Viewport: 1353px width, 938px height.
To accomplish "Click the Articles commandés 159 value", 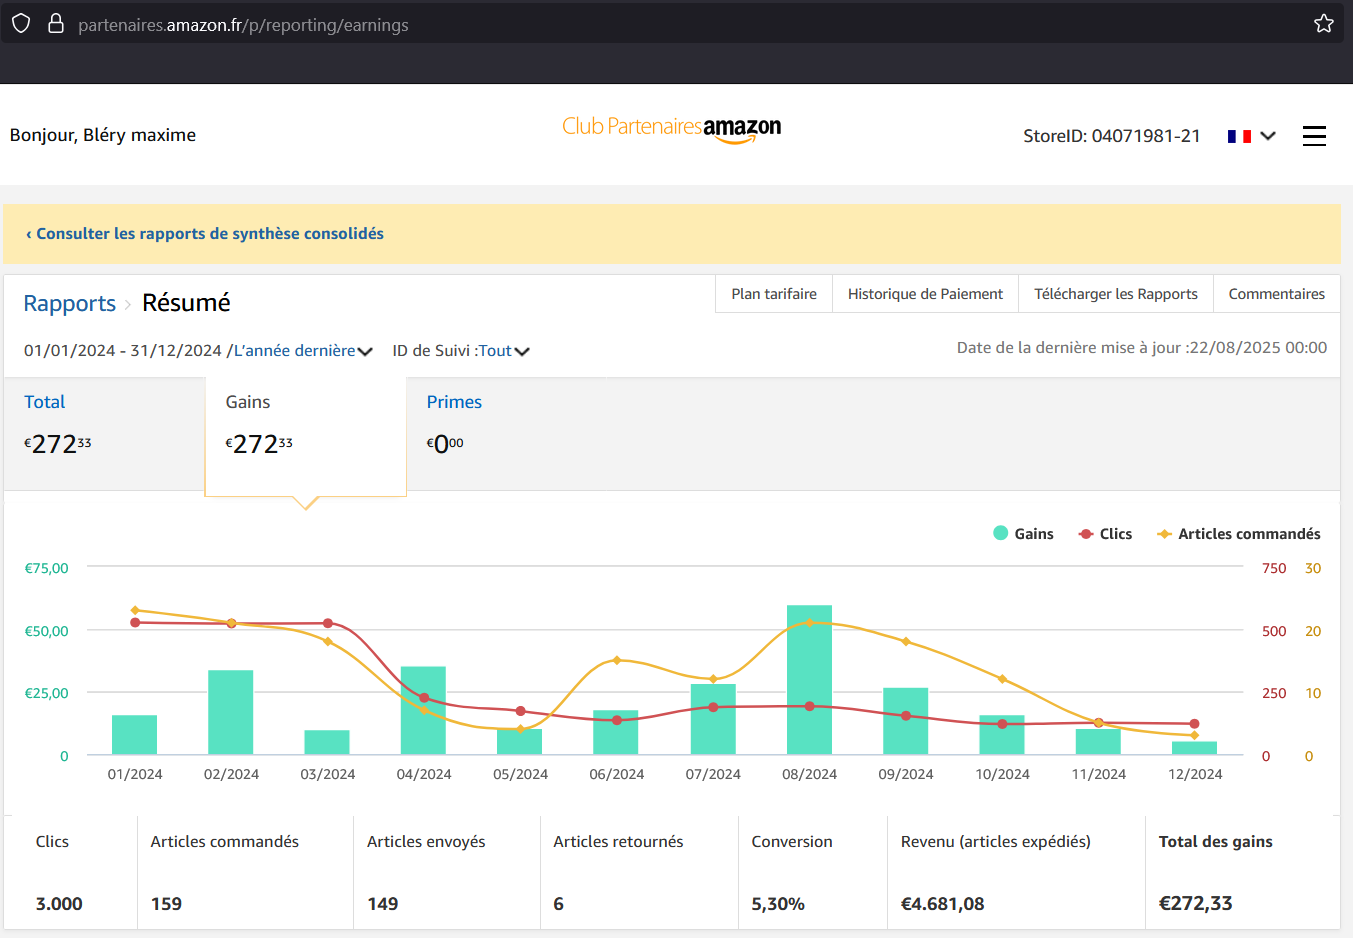I will pyautogui.click(x=166, y=904).
